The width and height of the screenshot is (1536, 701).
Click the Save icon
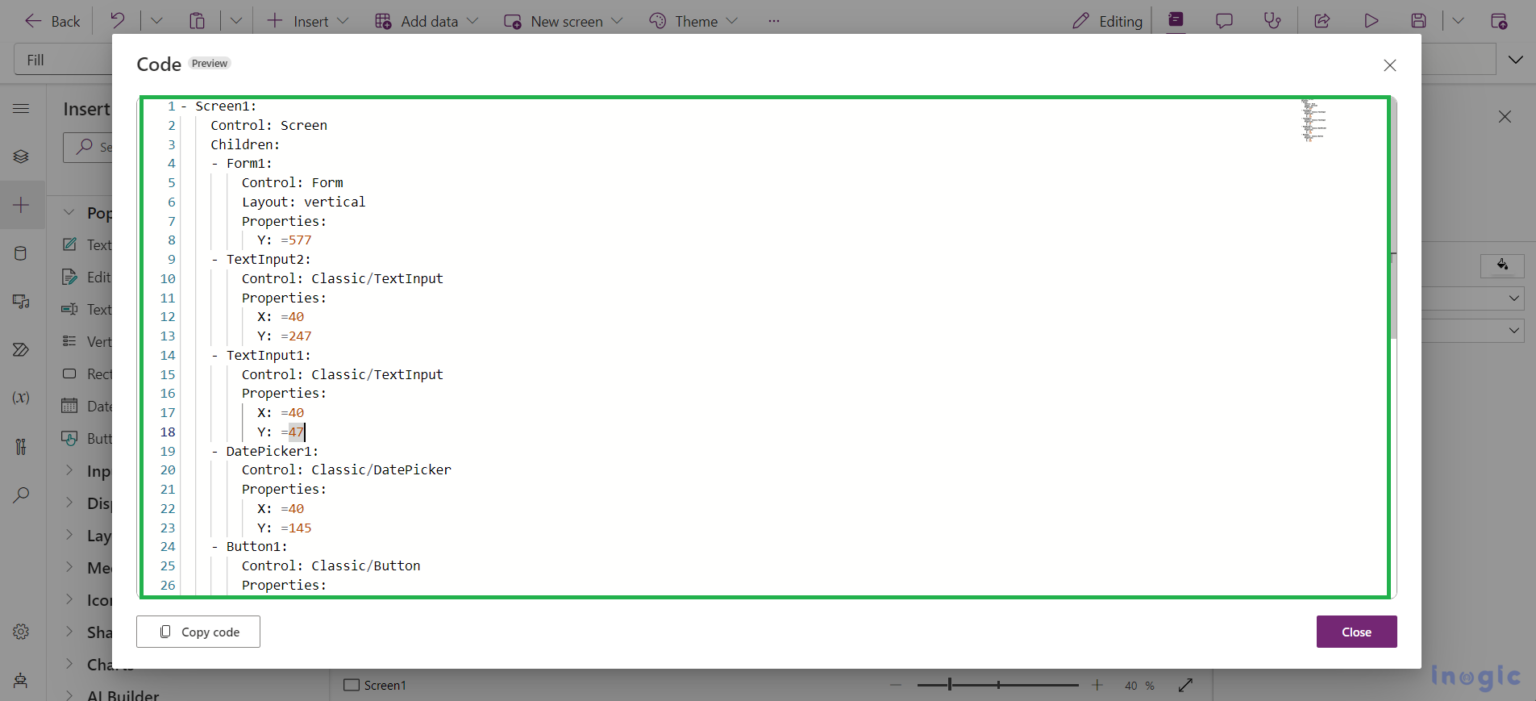coord(1418,21)
